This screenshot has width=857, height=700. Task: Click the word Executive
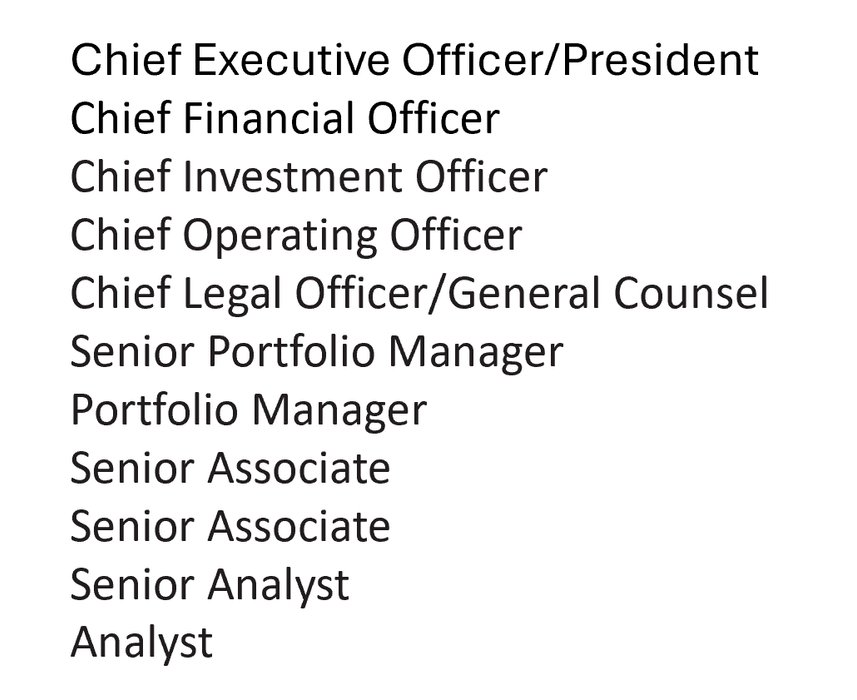[291, 60]
